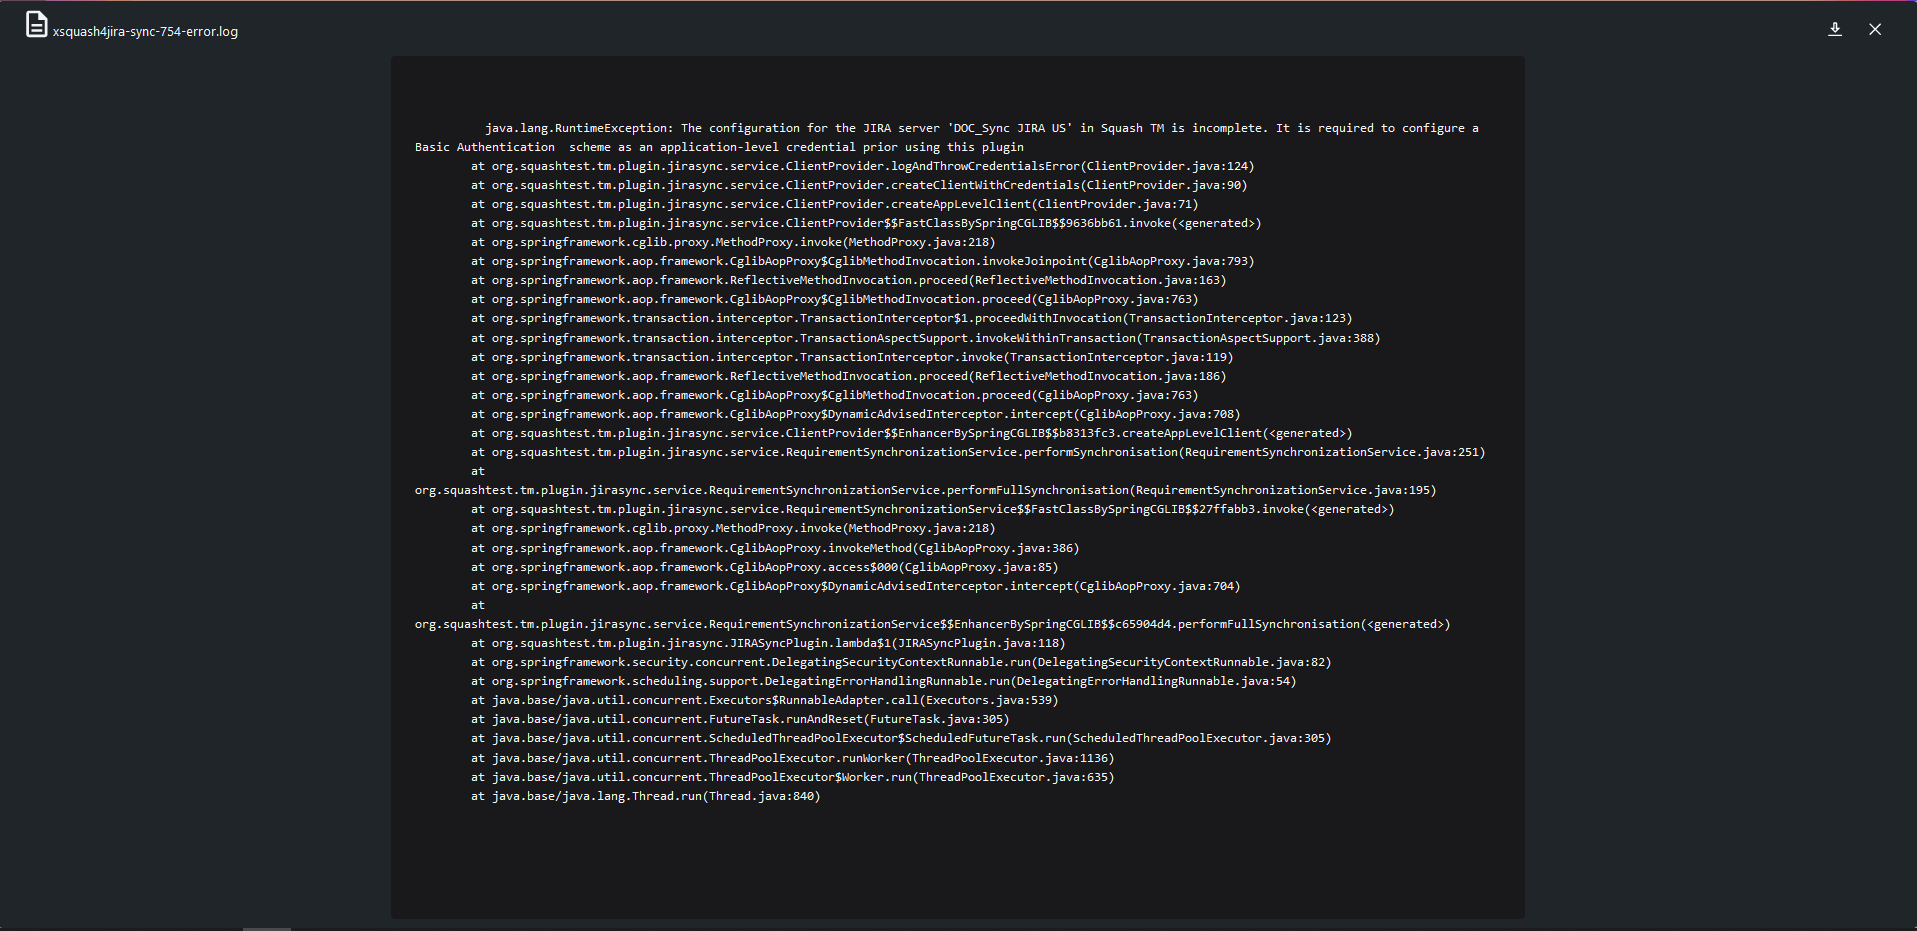Viewport: 1917px width, 931px height.
Task: Click the document icon beside the filename
Action: pyautogui.click(x=36, y=25)
